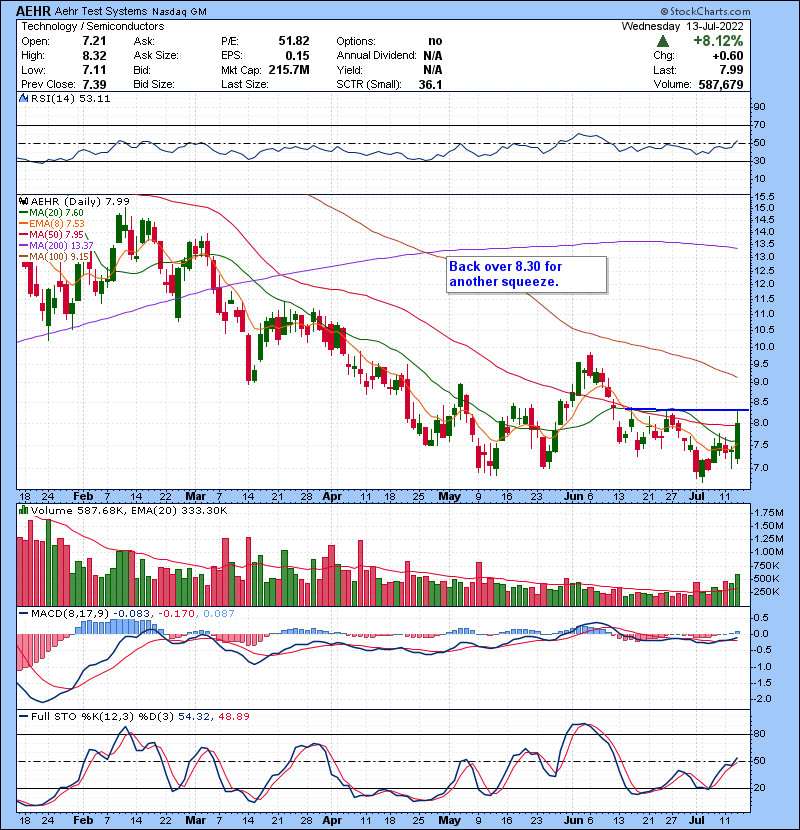Click the Options value no
Image resolution: width=800 pixels, height=830 pixels.
(x=435, y=41)
